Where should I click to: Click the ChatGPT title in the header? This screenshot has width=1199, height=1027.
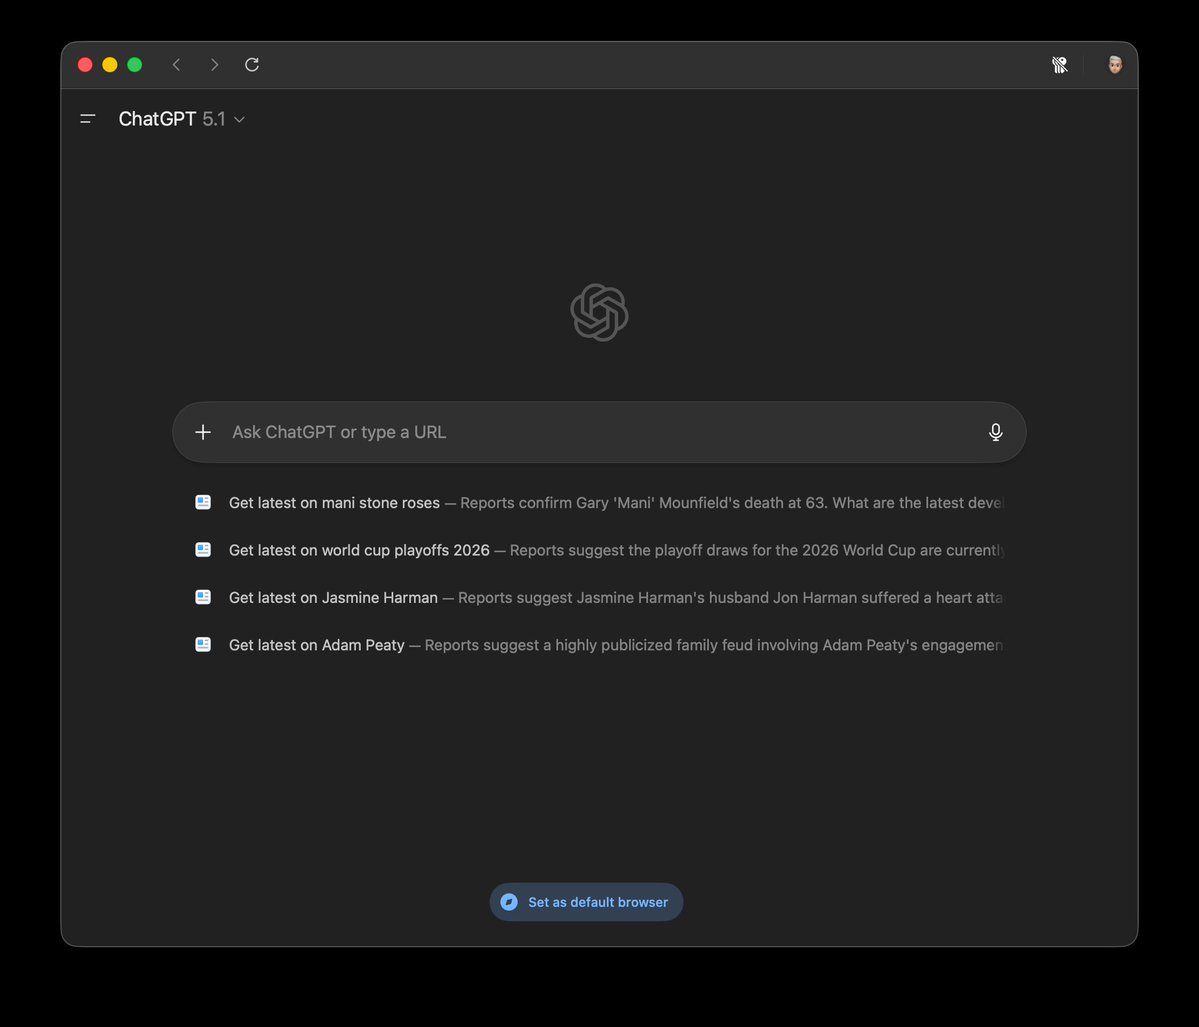coord(157,118)
